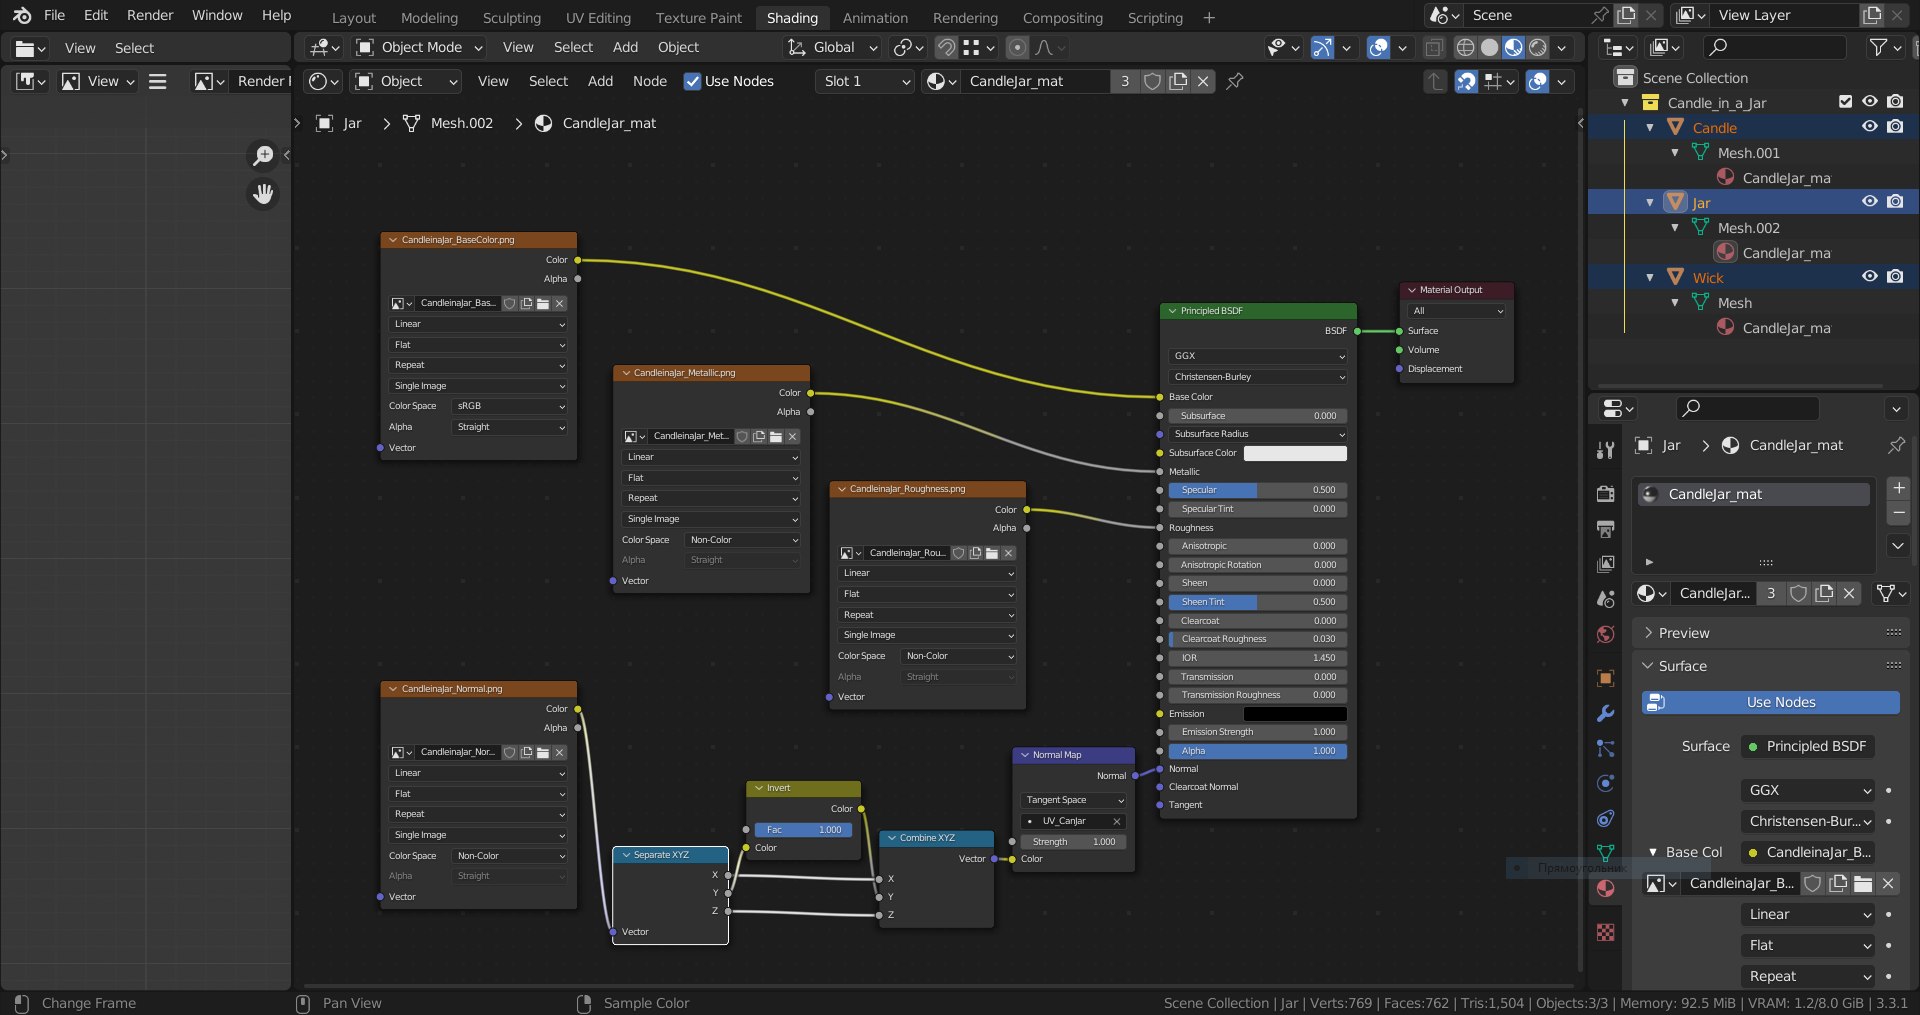
Task: Pin the CandleJar_mat node tree
Action: click(1235, 81)
